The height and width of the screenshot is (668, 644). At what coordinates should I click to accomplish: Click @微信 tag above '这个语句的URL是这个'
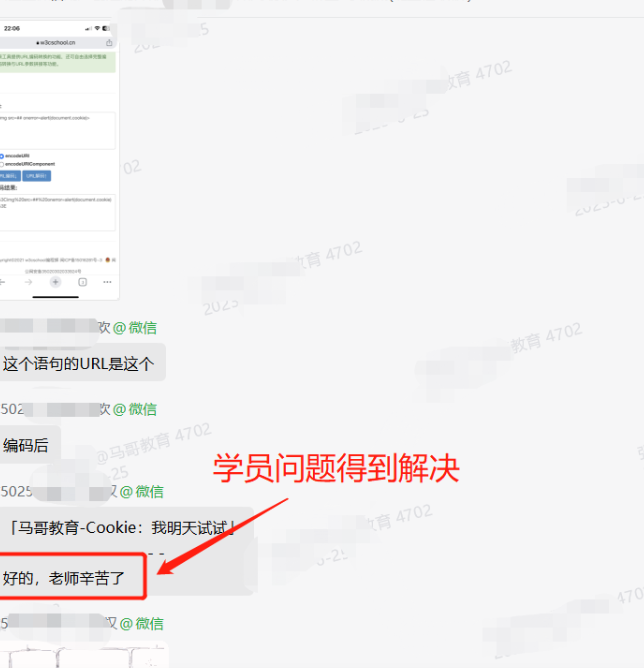135,328
